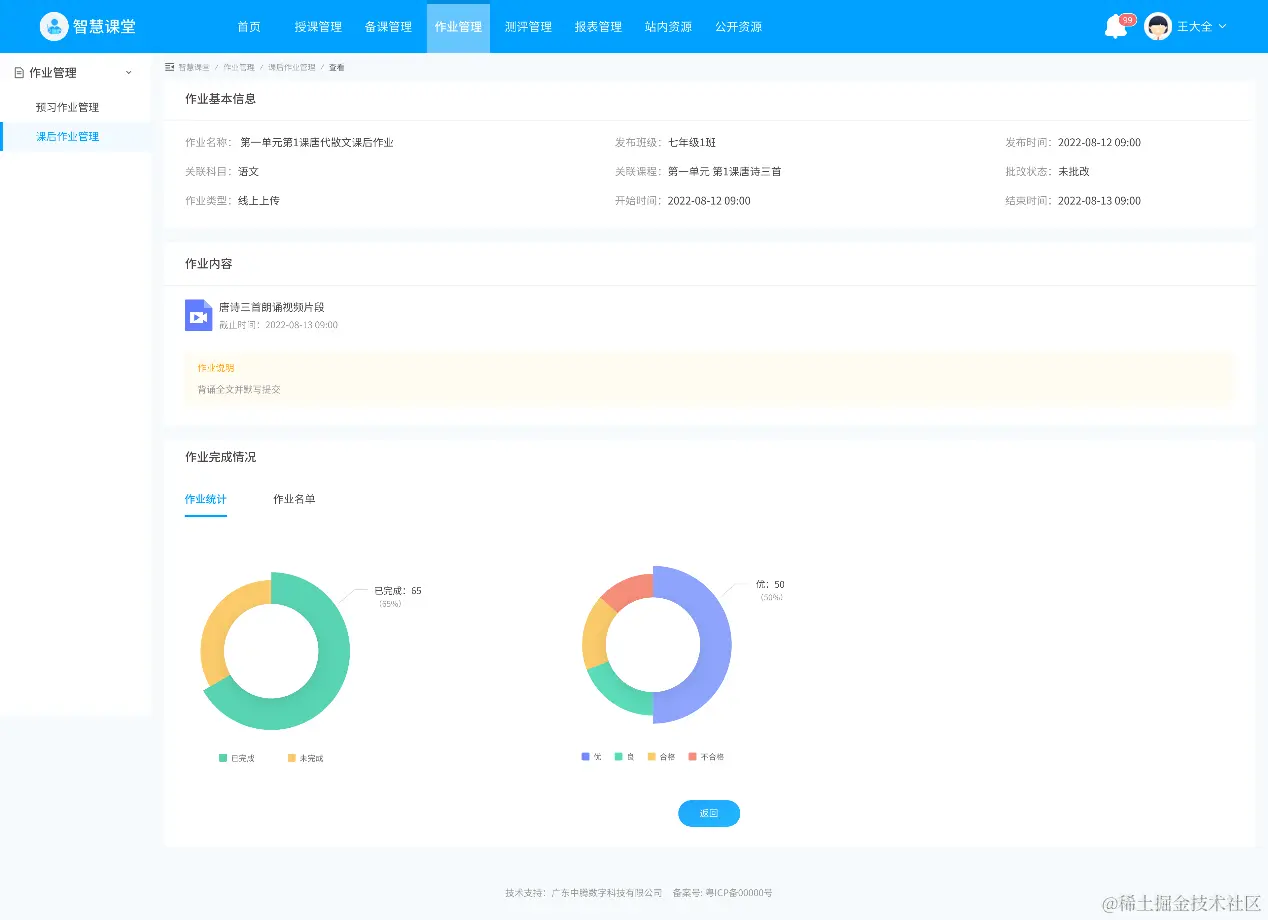
Task: Click the class value 七年级1班
Action: pos(692,143)
